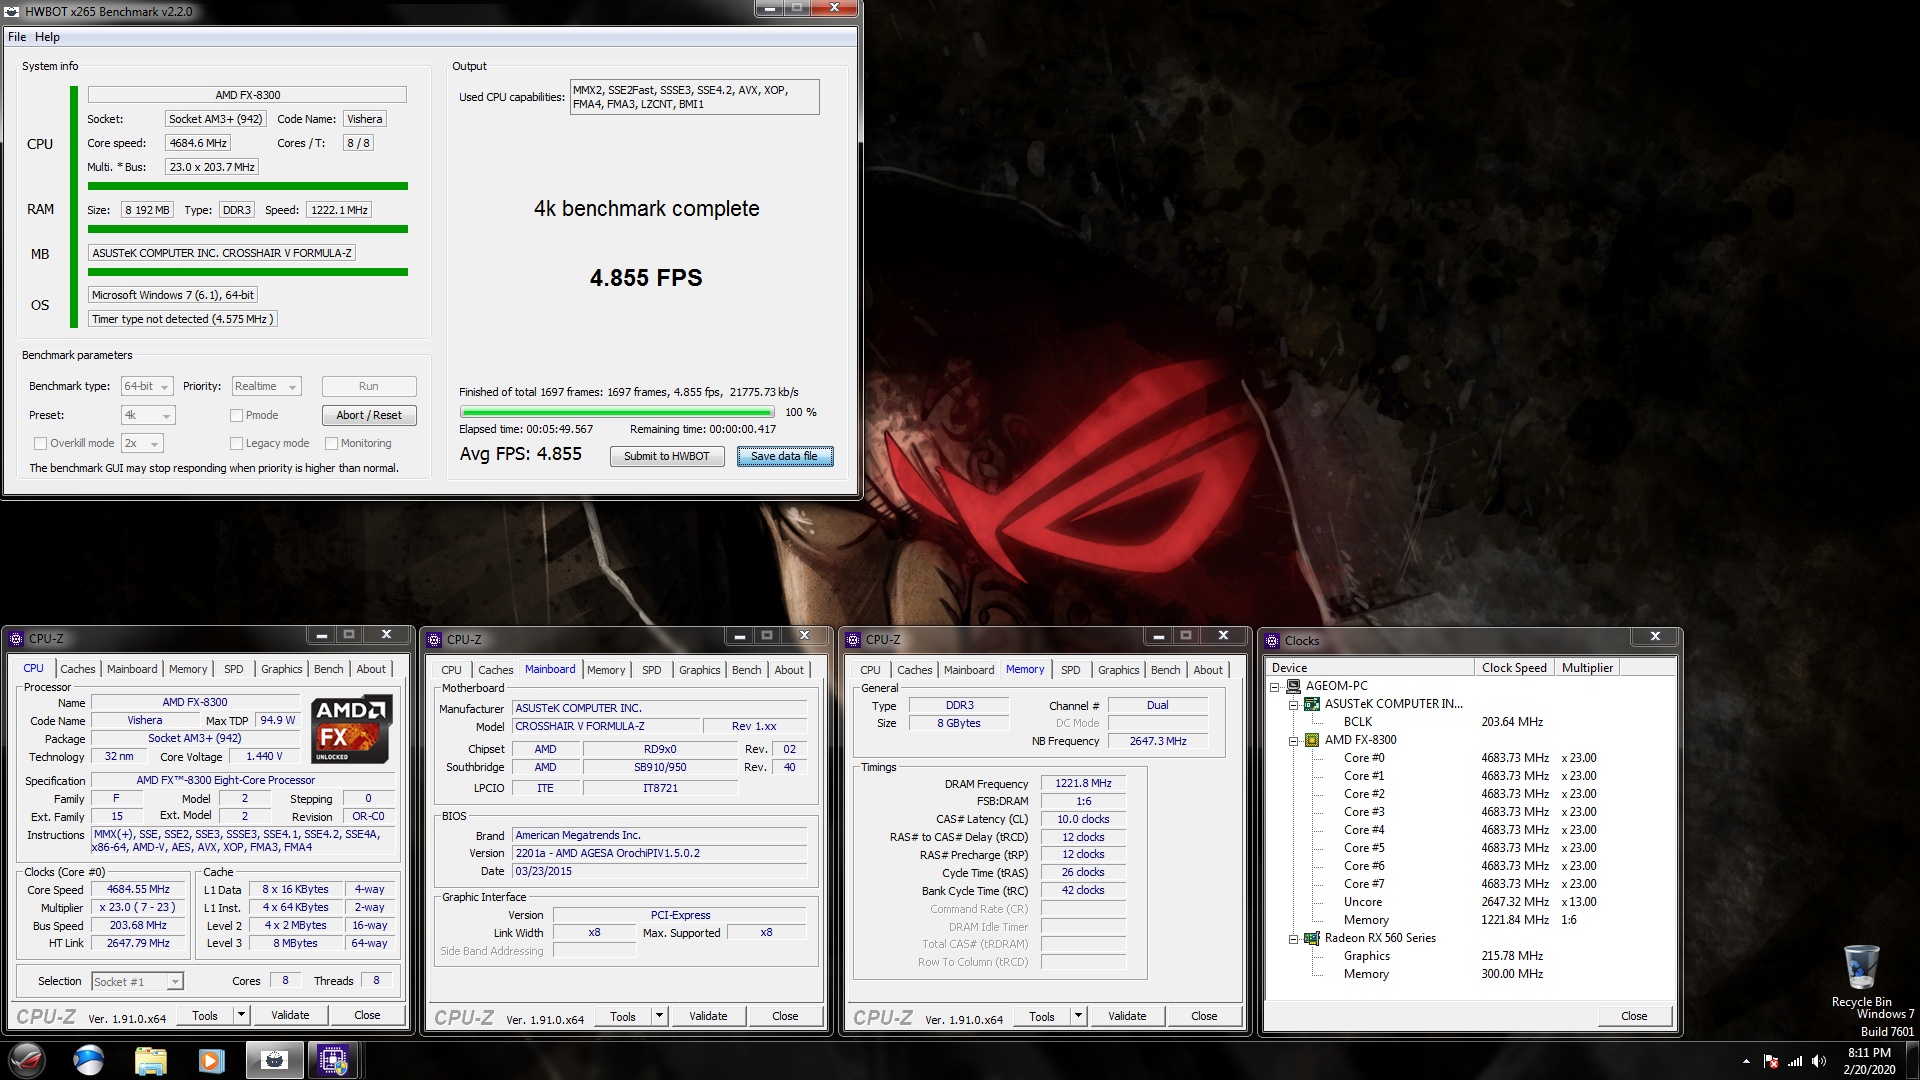Click BIOS Version 2201a field
Viewport: 1920px width, 1080px height.
[x=659, y=853]
